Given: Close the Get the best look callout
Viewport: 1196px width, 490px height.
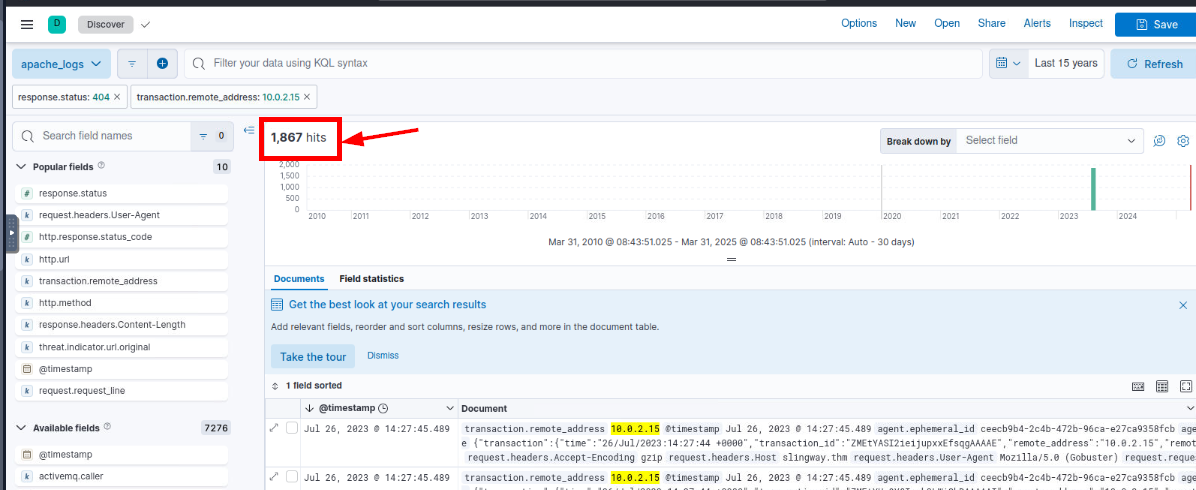Looking at the screenshot, I should [x=1183, y=305].
